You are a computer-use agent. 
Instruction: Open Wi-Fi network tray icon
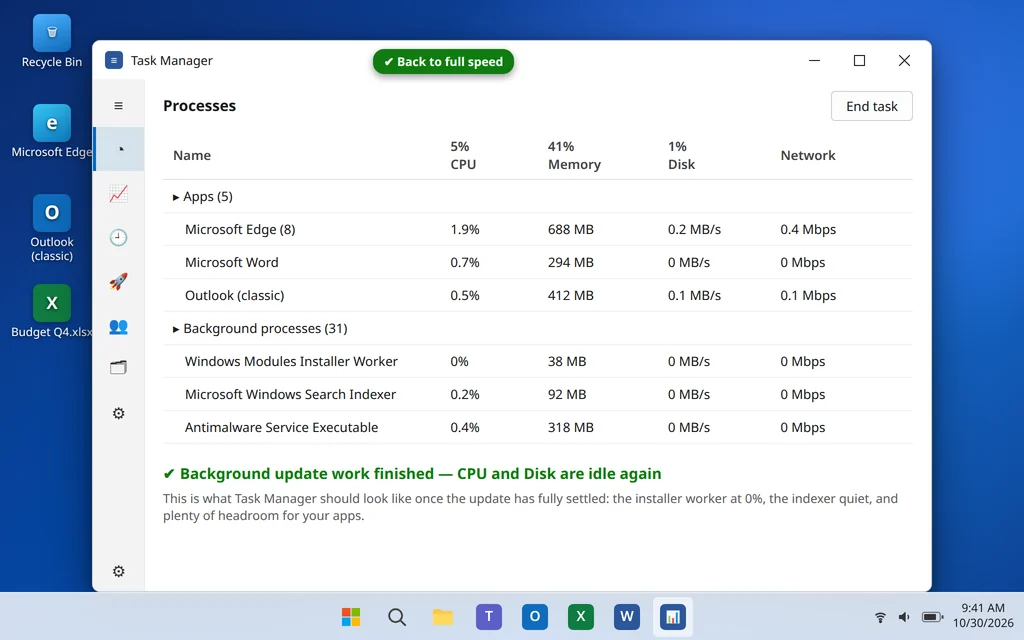880,616
